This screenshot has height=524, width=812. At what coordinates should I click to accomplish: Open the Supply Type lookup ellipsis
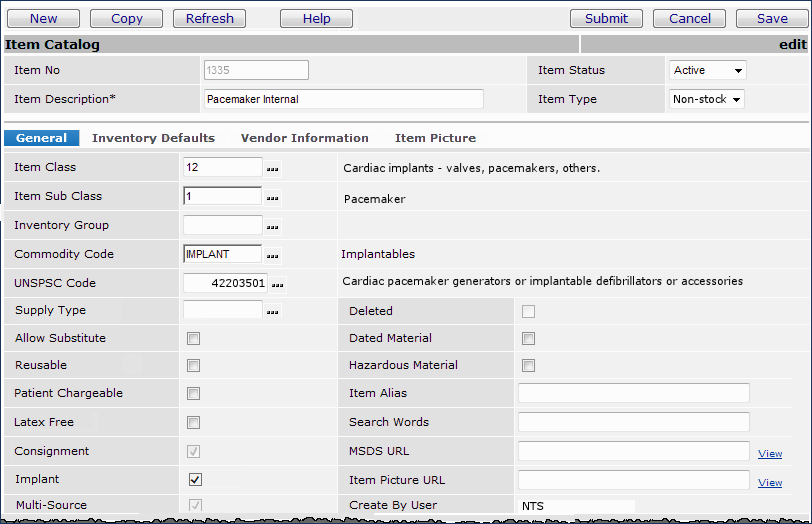273,311
